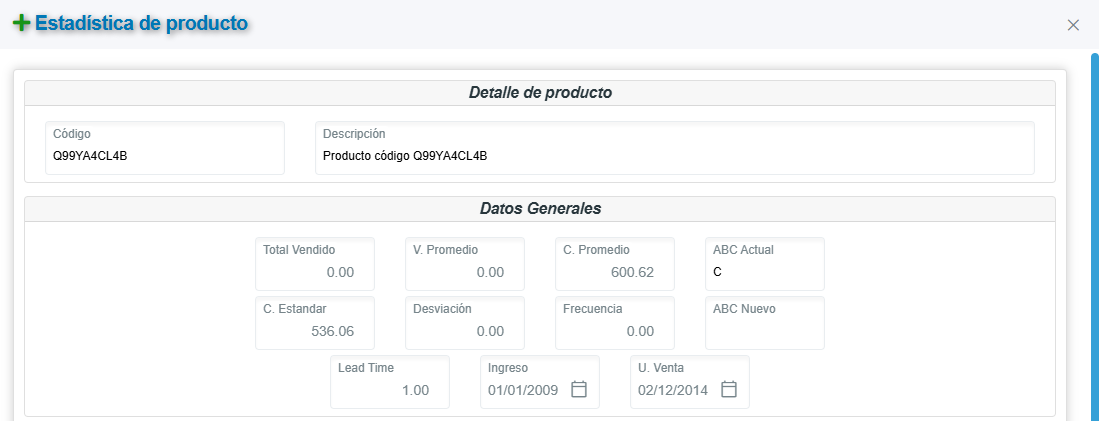Viewport: 1099px width, 421px height.
Task: Click the green plus icon beside title
Action: pyautogui.click(x=21, y=23)
